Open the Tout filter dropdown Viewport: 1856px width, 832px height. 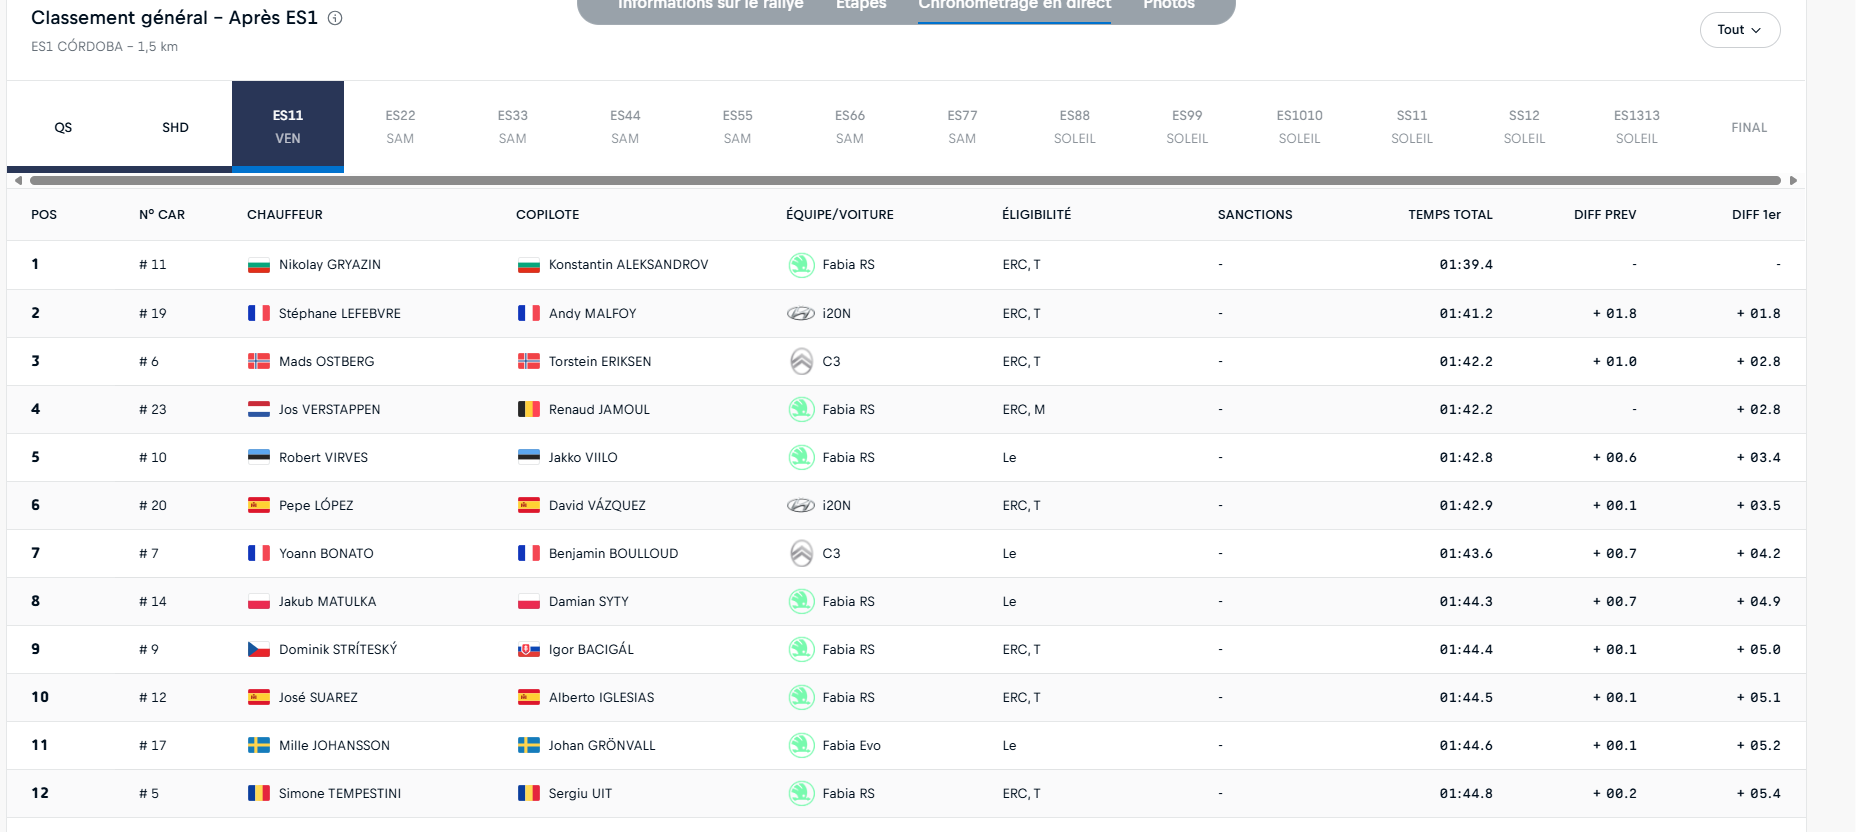[1739, 30]
